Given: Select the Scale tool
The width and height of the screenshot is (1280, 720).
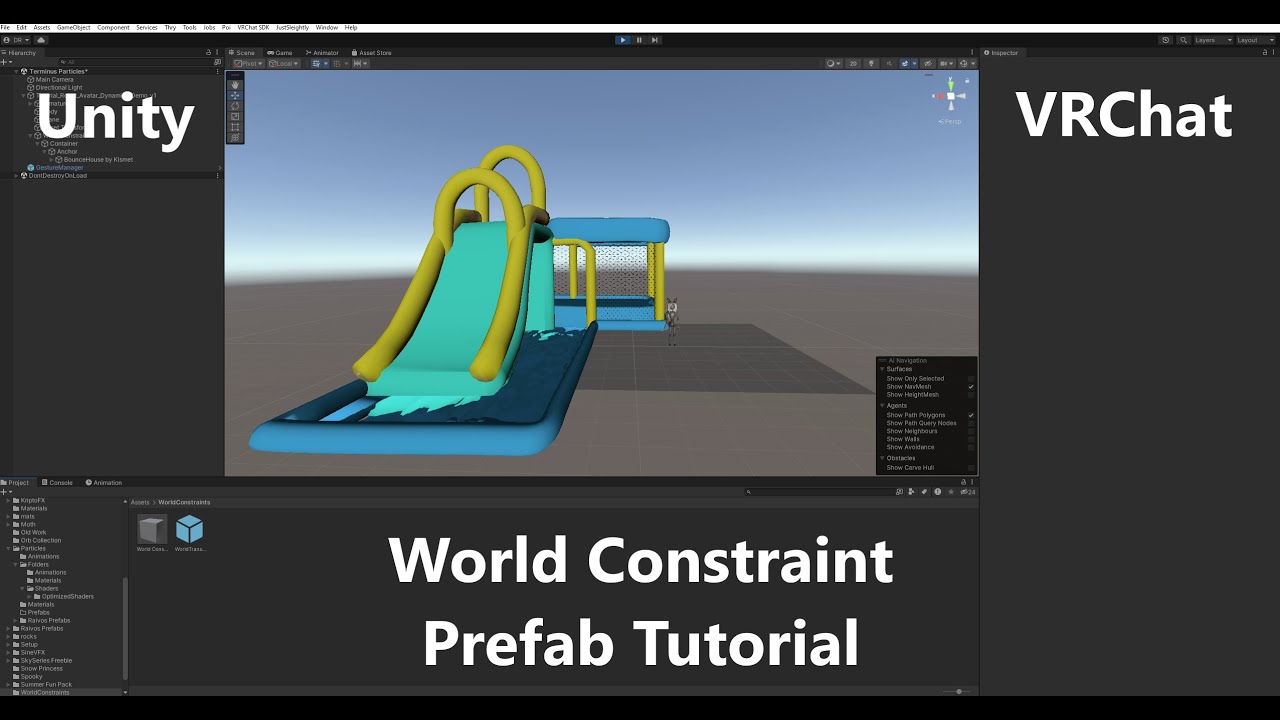Looking at the screenshot, I should pyautogui.click(x=235, y=116).
